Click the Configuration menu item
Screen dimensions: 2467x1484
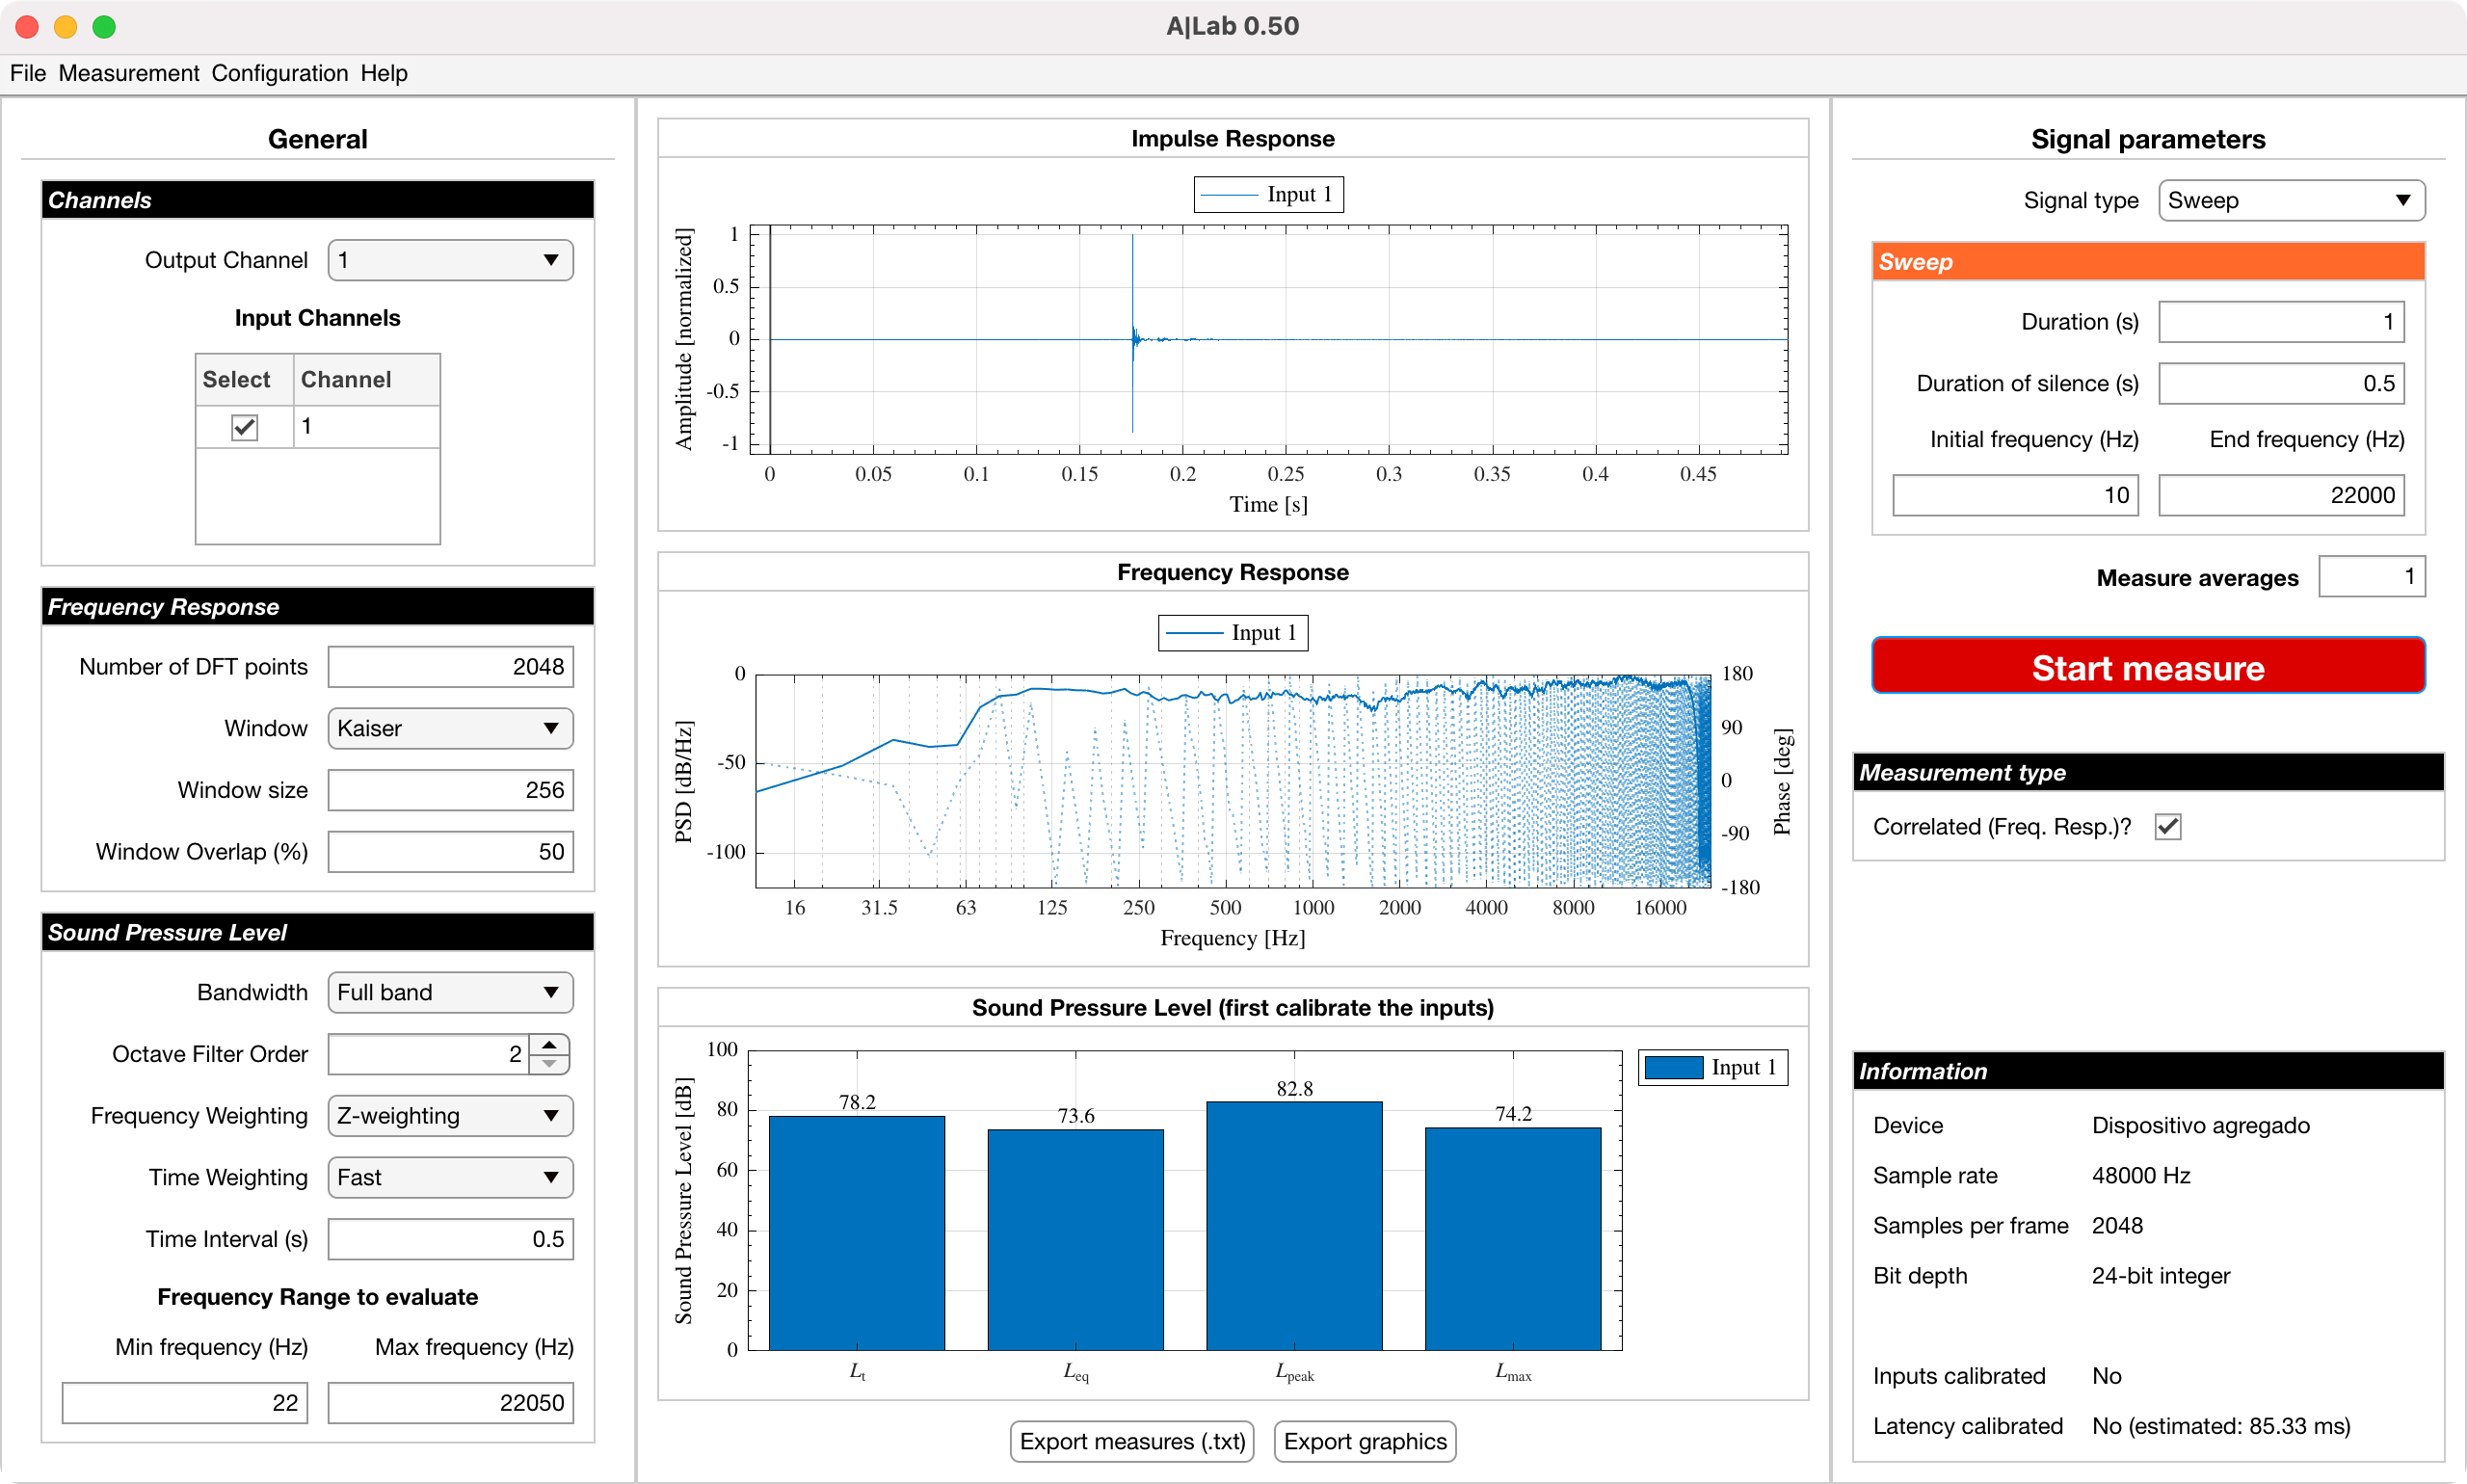[283, 72]
